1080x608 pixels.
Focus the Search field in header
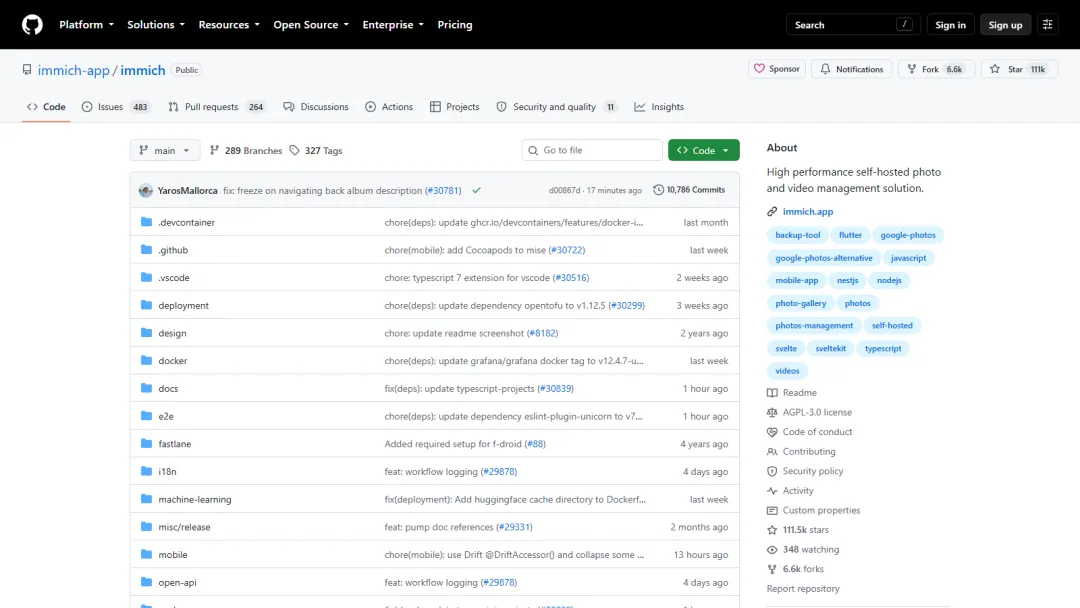click(x=853, y=25)
